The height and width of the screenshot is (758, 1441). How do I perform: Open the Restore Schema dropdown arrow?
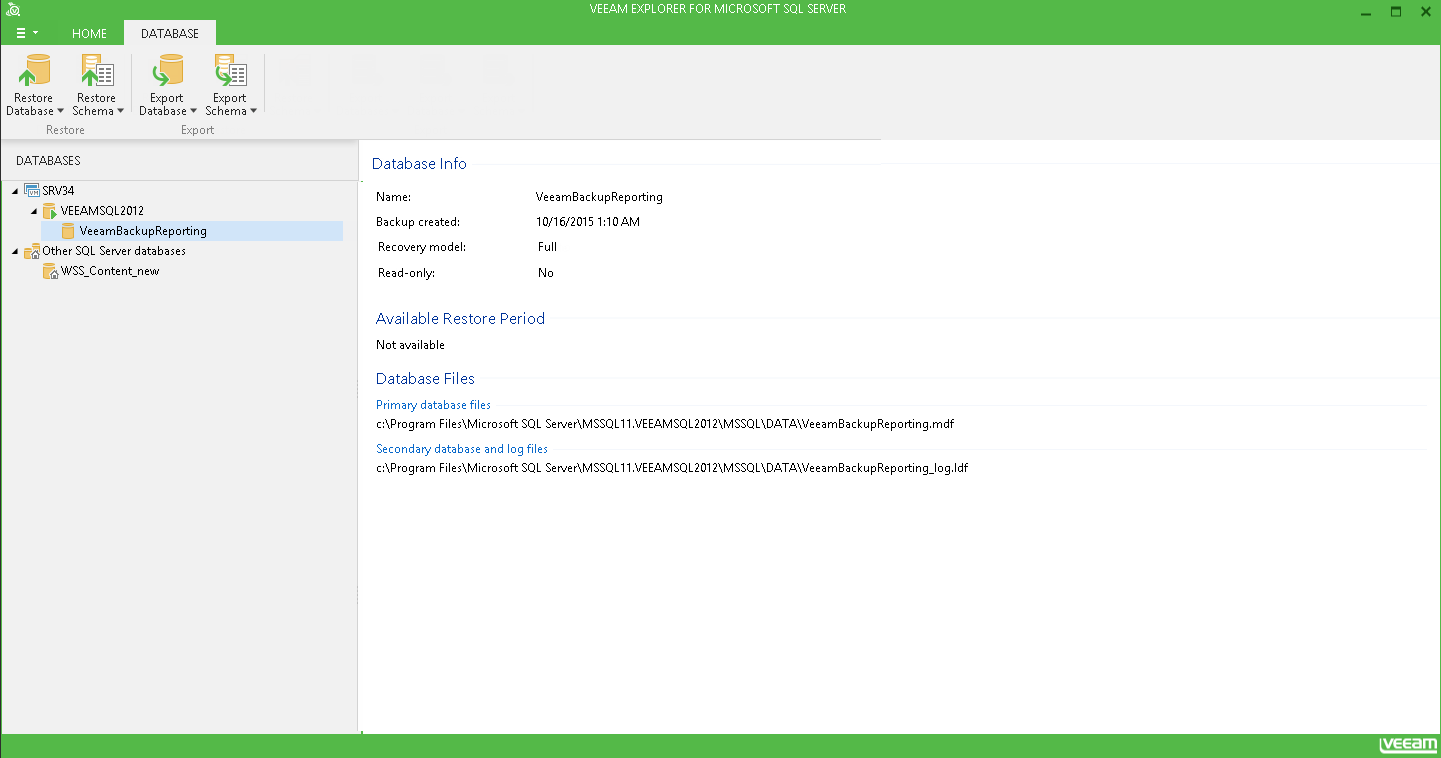(120, 111)
